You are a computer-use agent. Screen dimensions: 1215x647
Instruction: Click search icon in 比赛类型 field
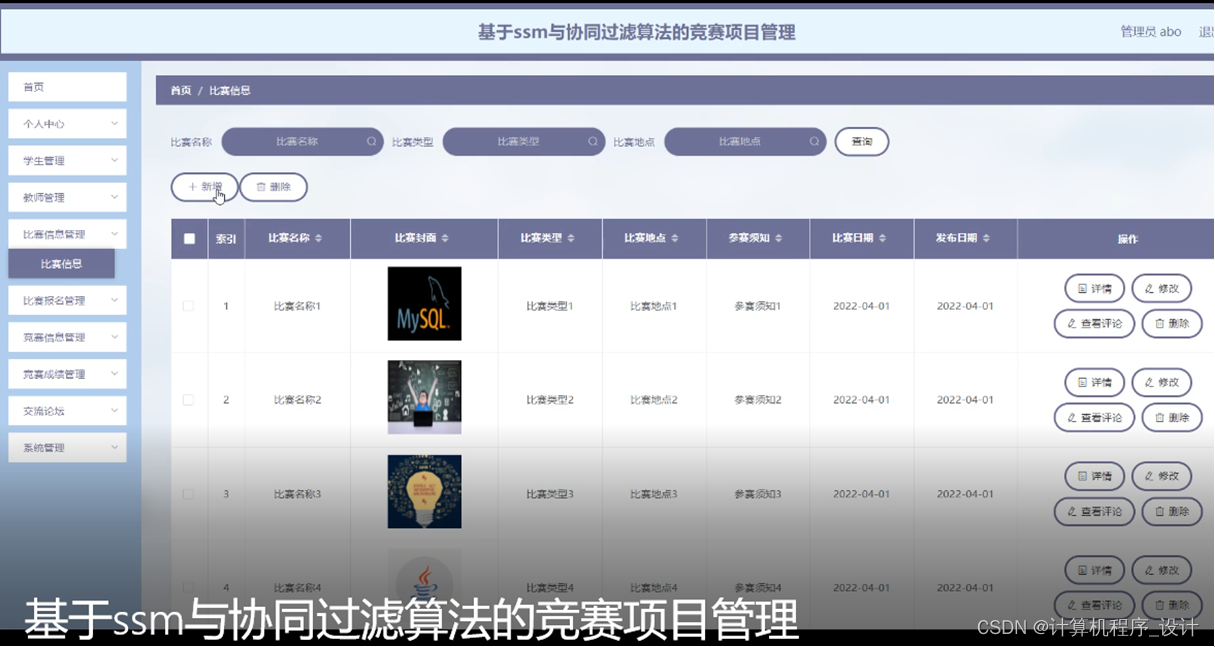tap(593, 142)
